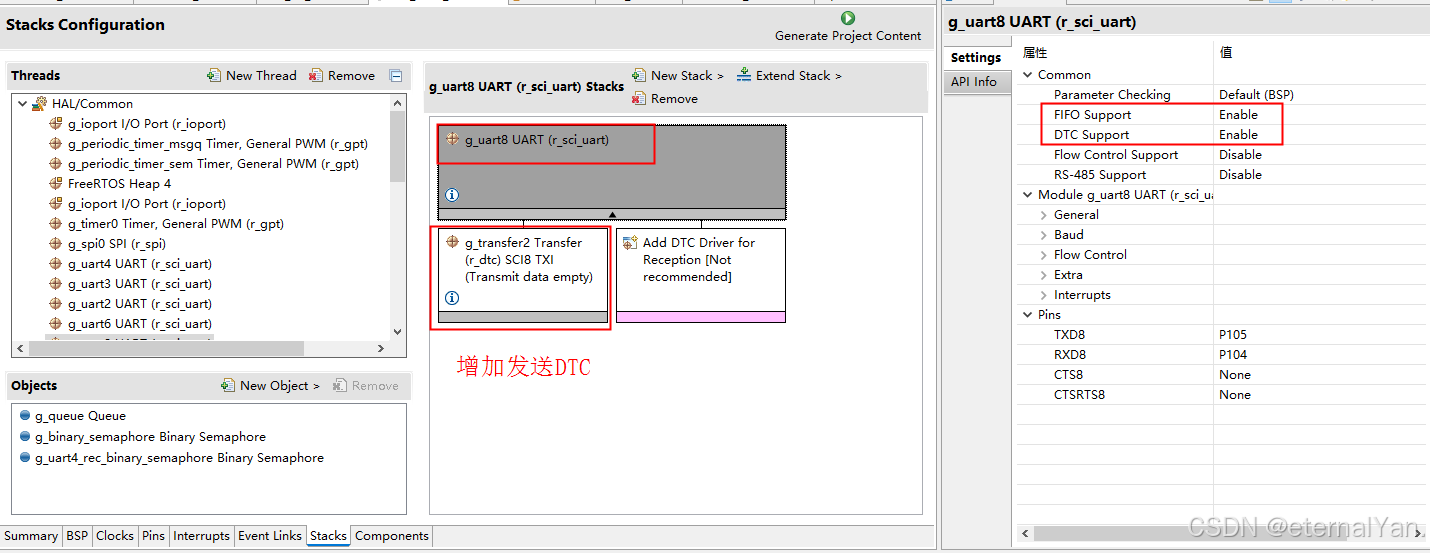Collapse the Pins properties section
Screen dimensions: 1430x553
coord(1028,314)
